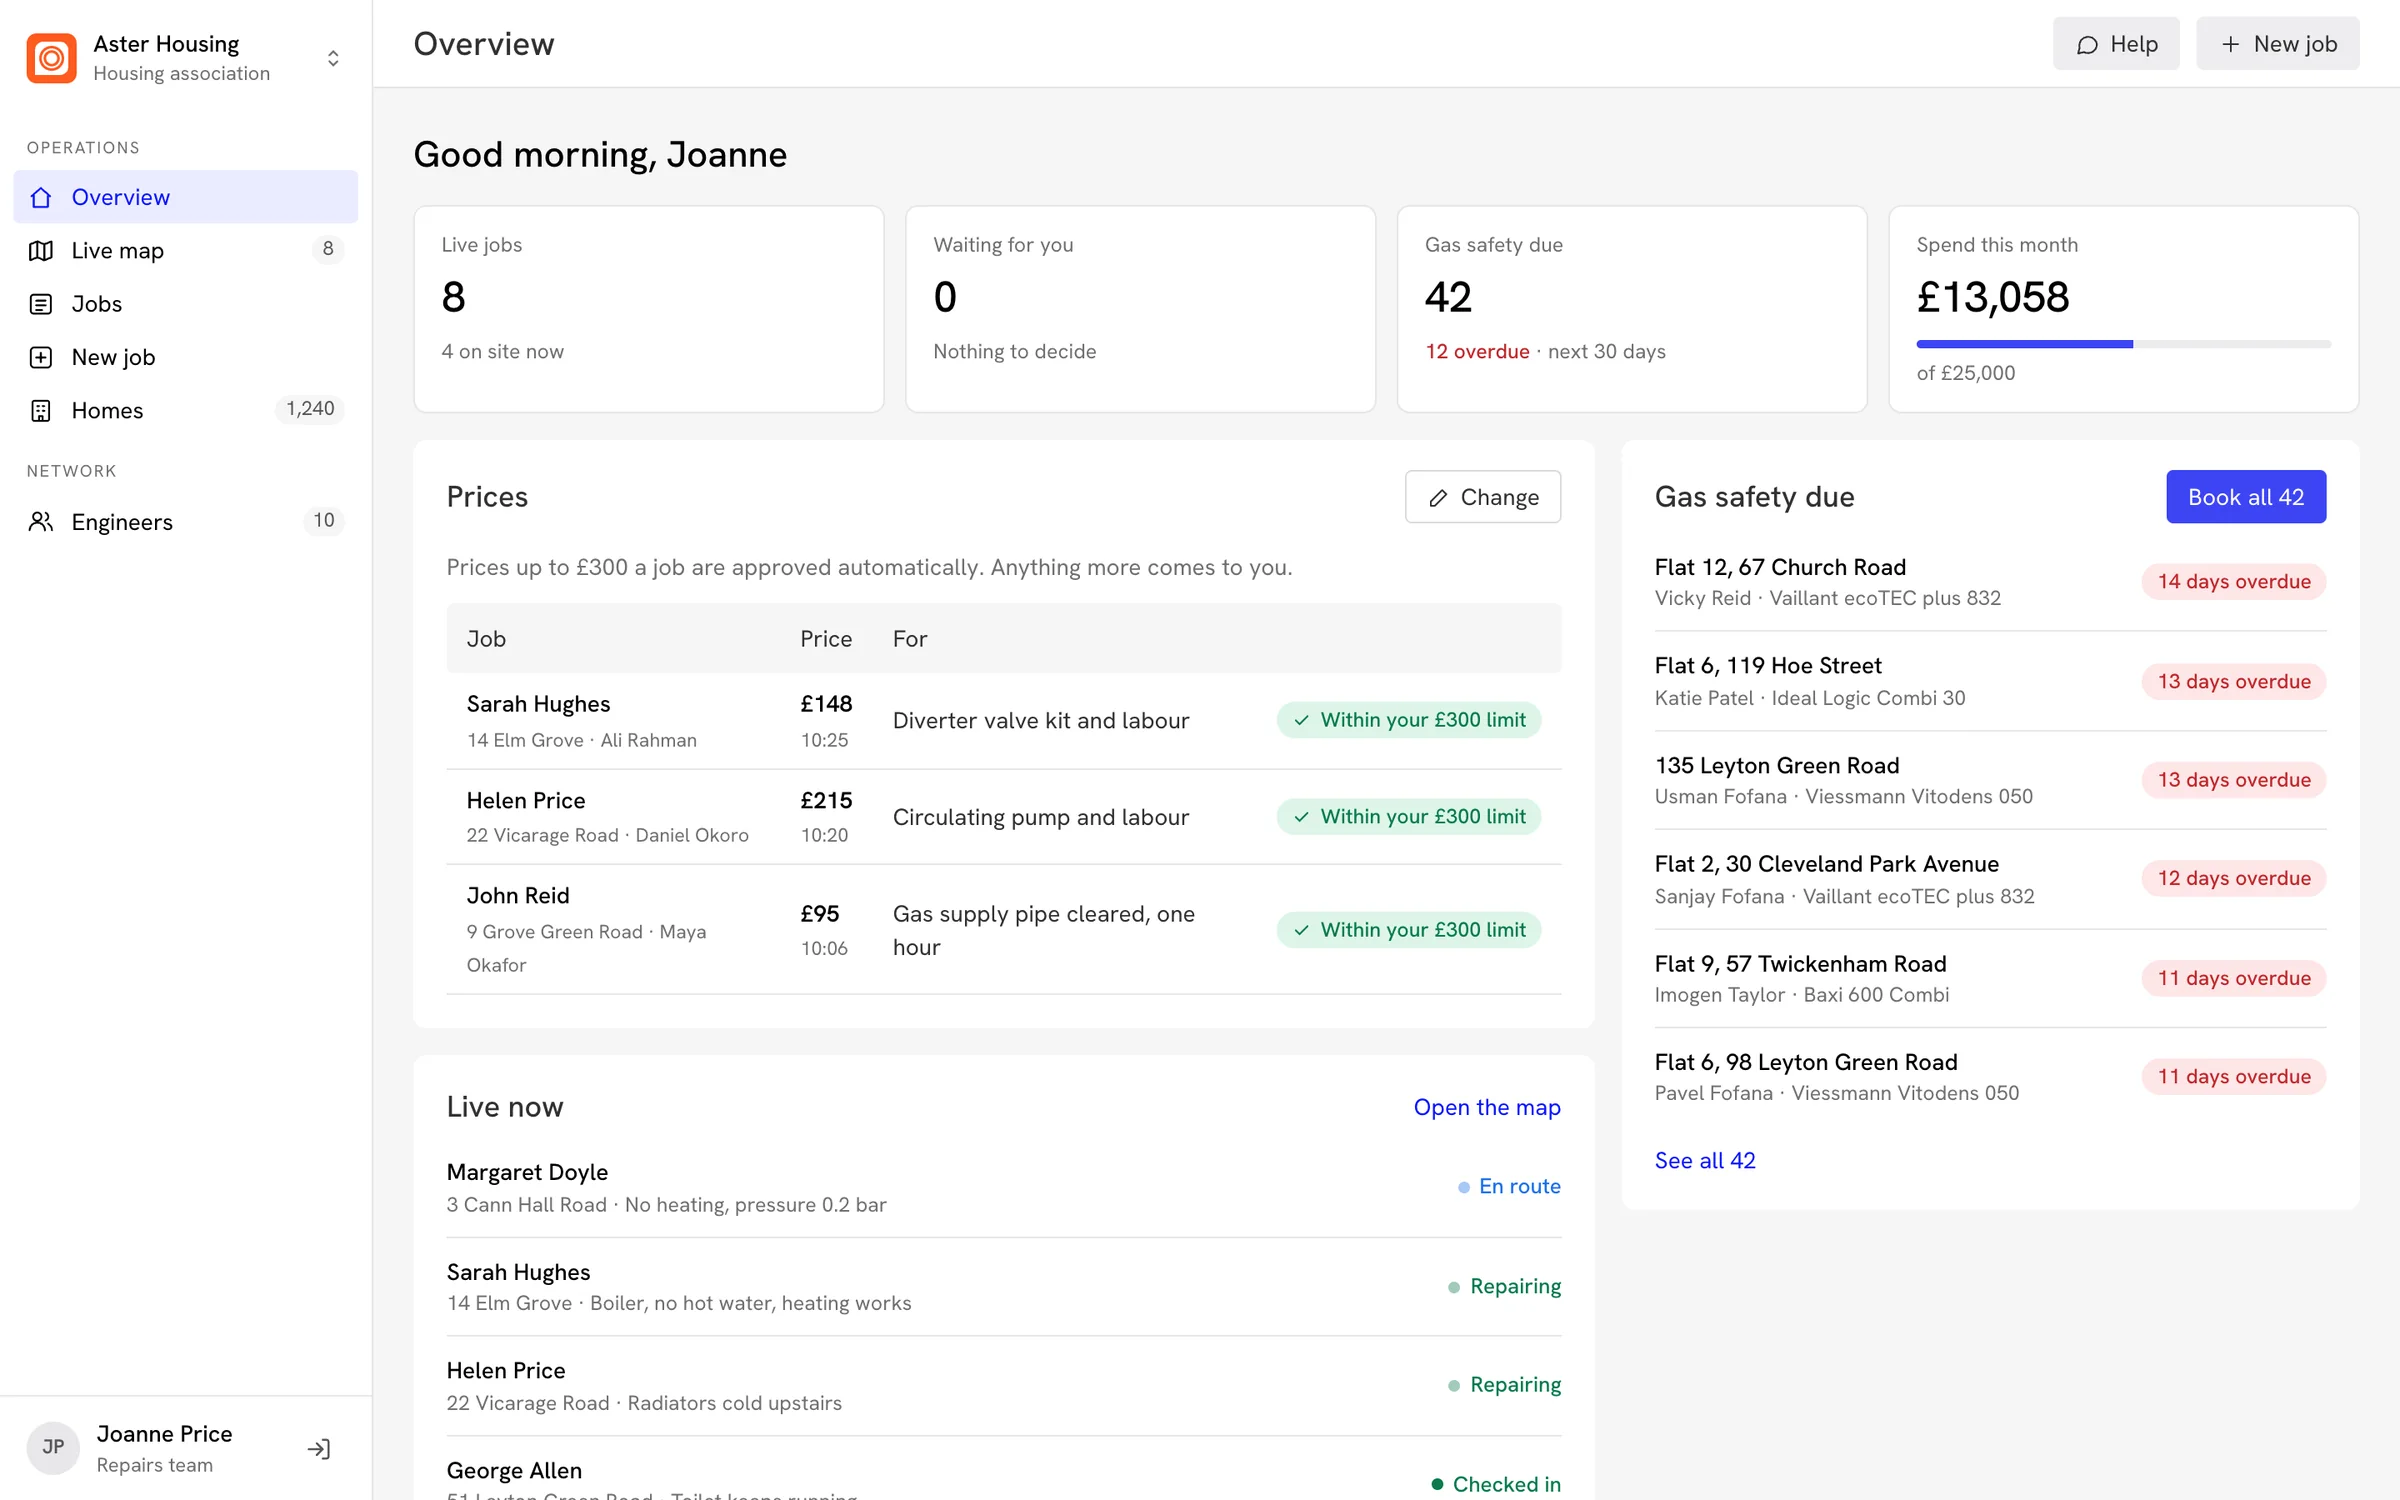Click the Spend this month progress bar

(x=2123, y=344)
